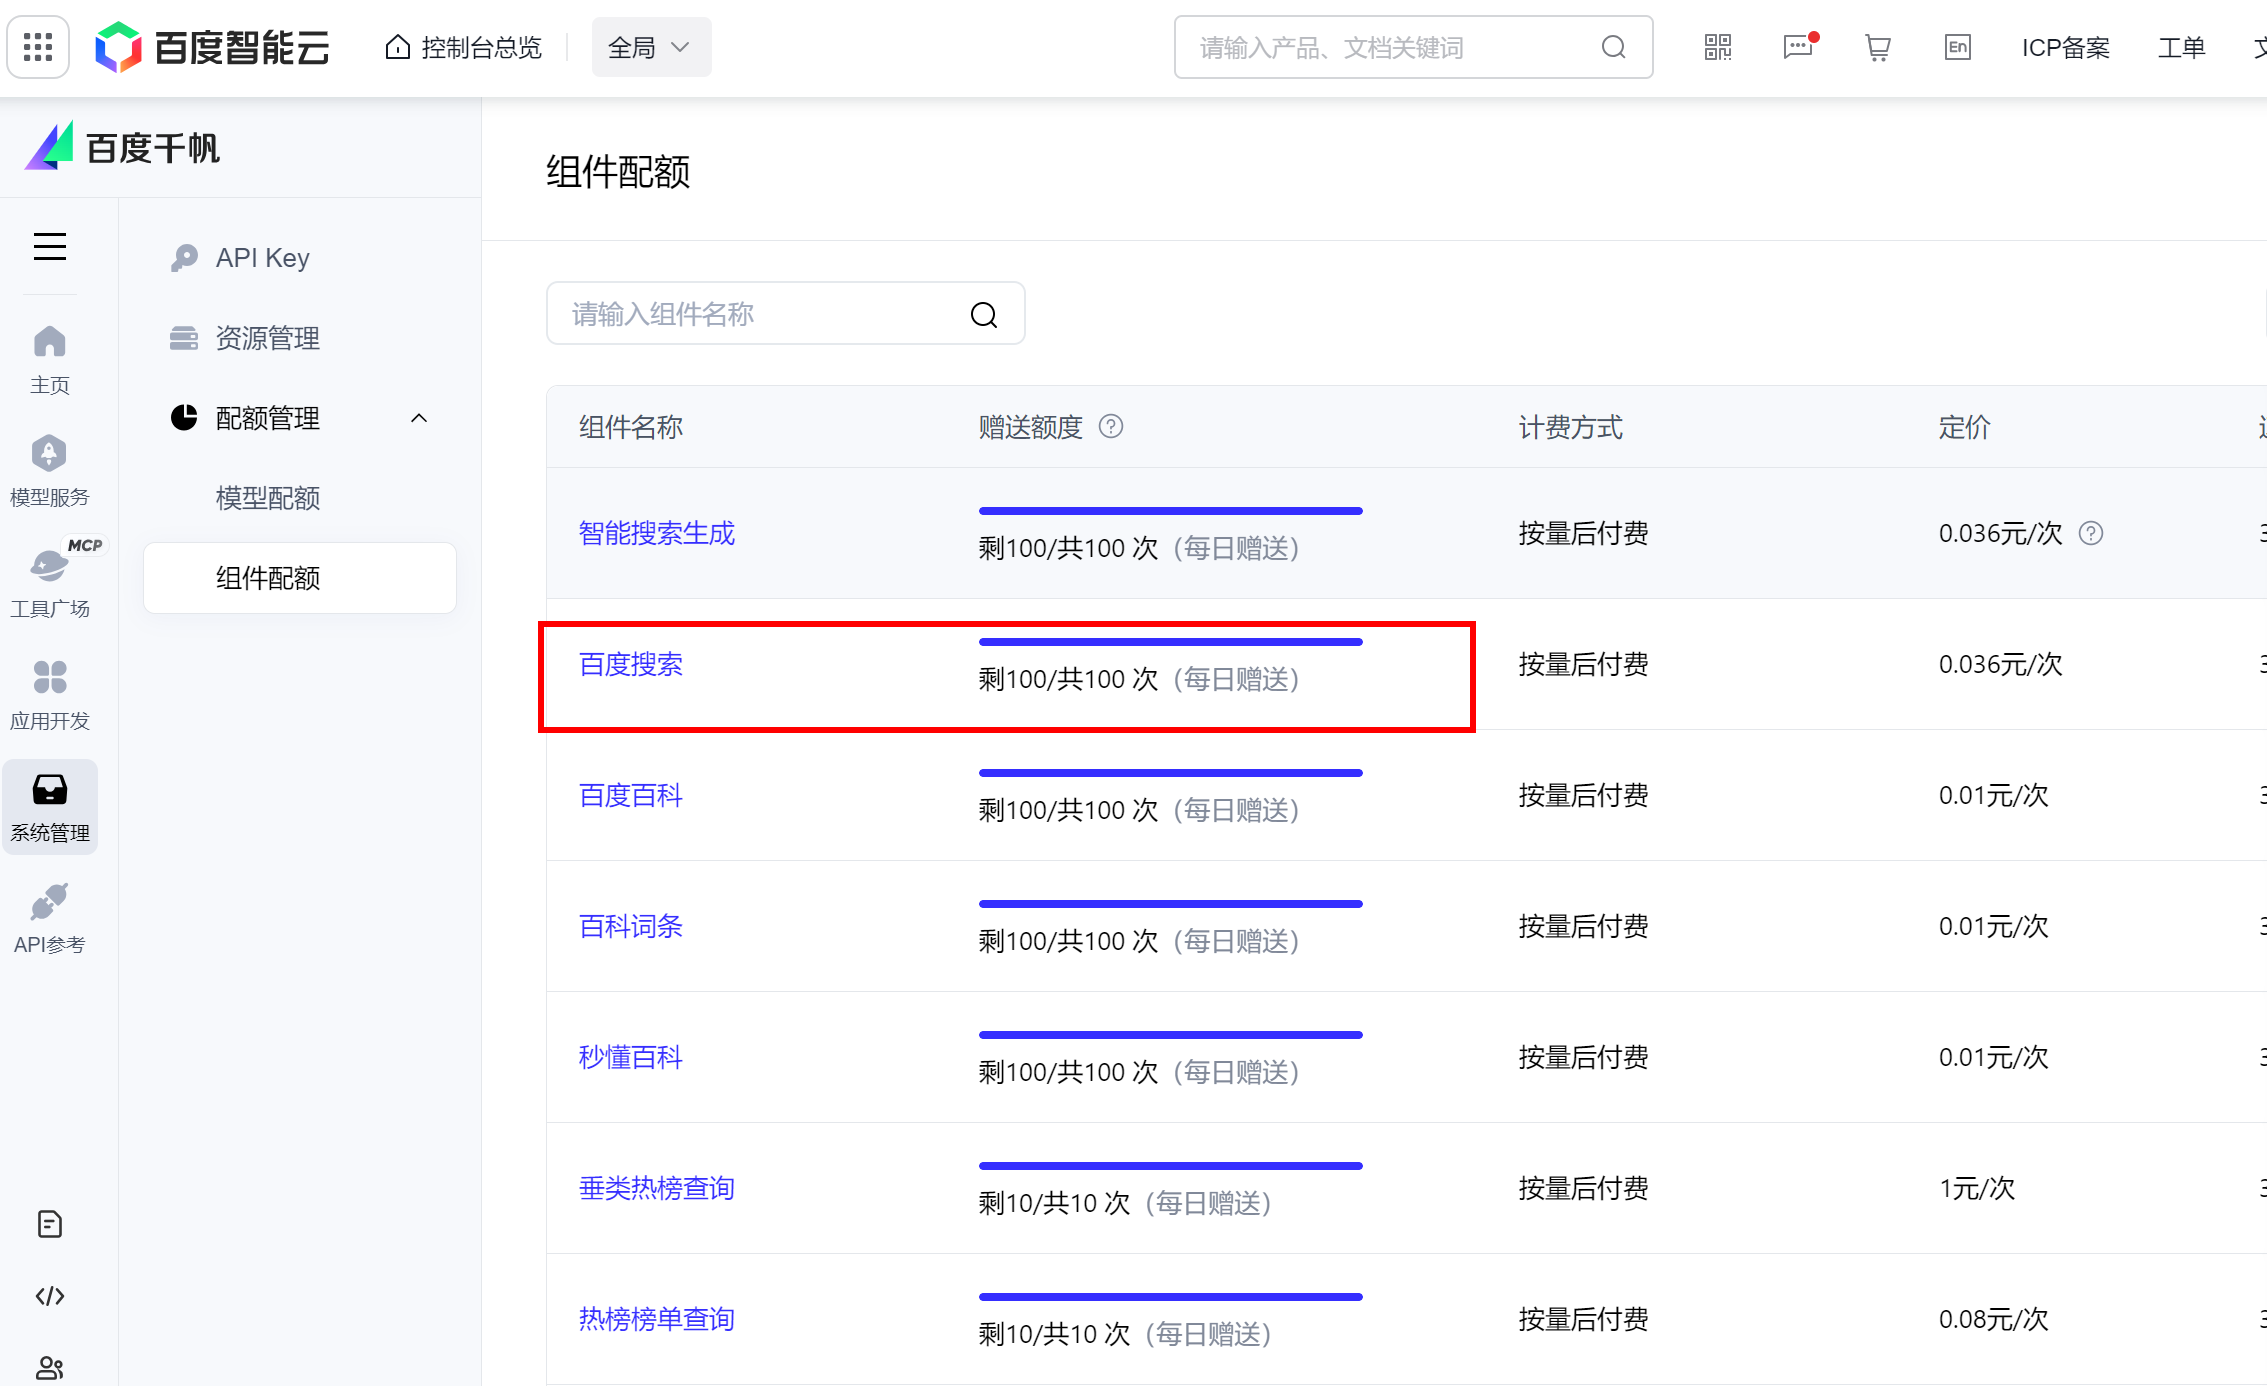Open the message notifications icon
Screen dimensions: 2267x1386
[1797, 47]
